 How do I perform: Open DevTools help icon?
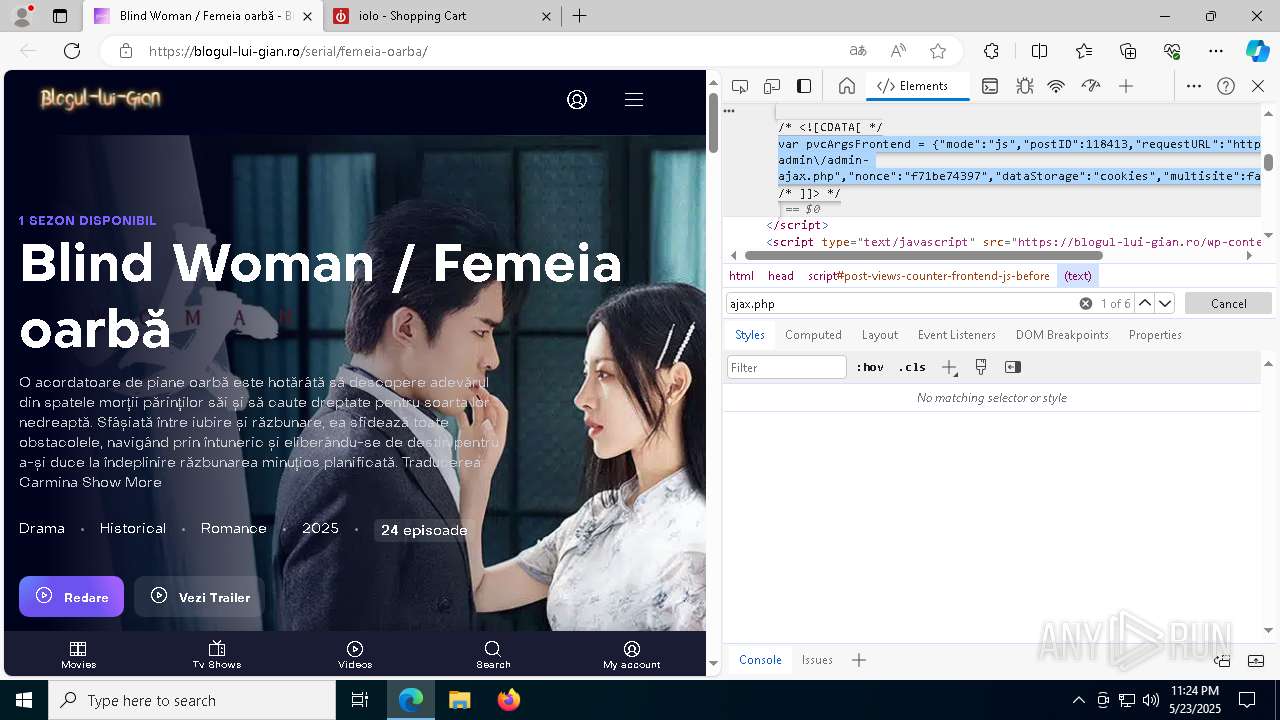pyautogui.click(x=1226, y=86)
